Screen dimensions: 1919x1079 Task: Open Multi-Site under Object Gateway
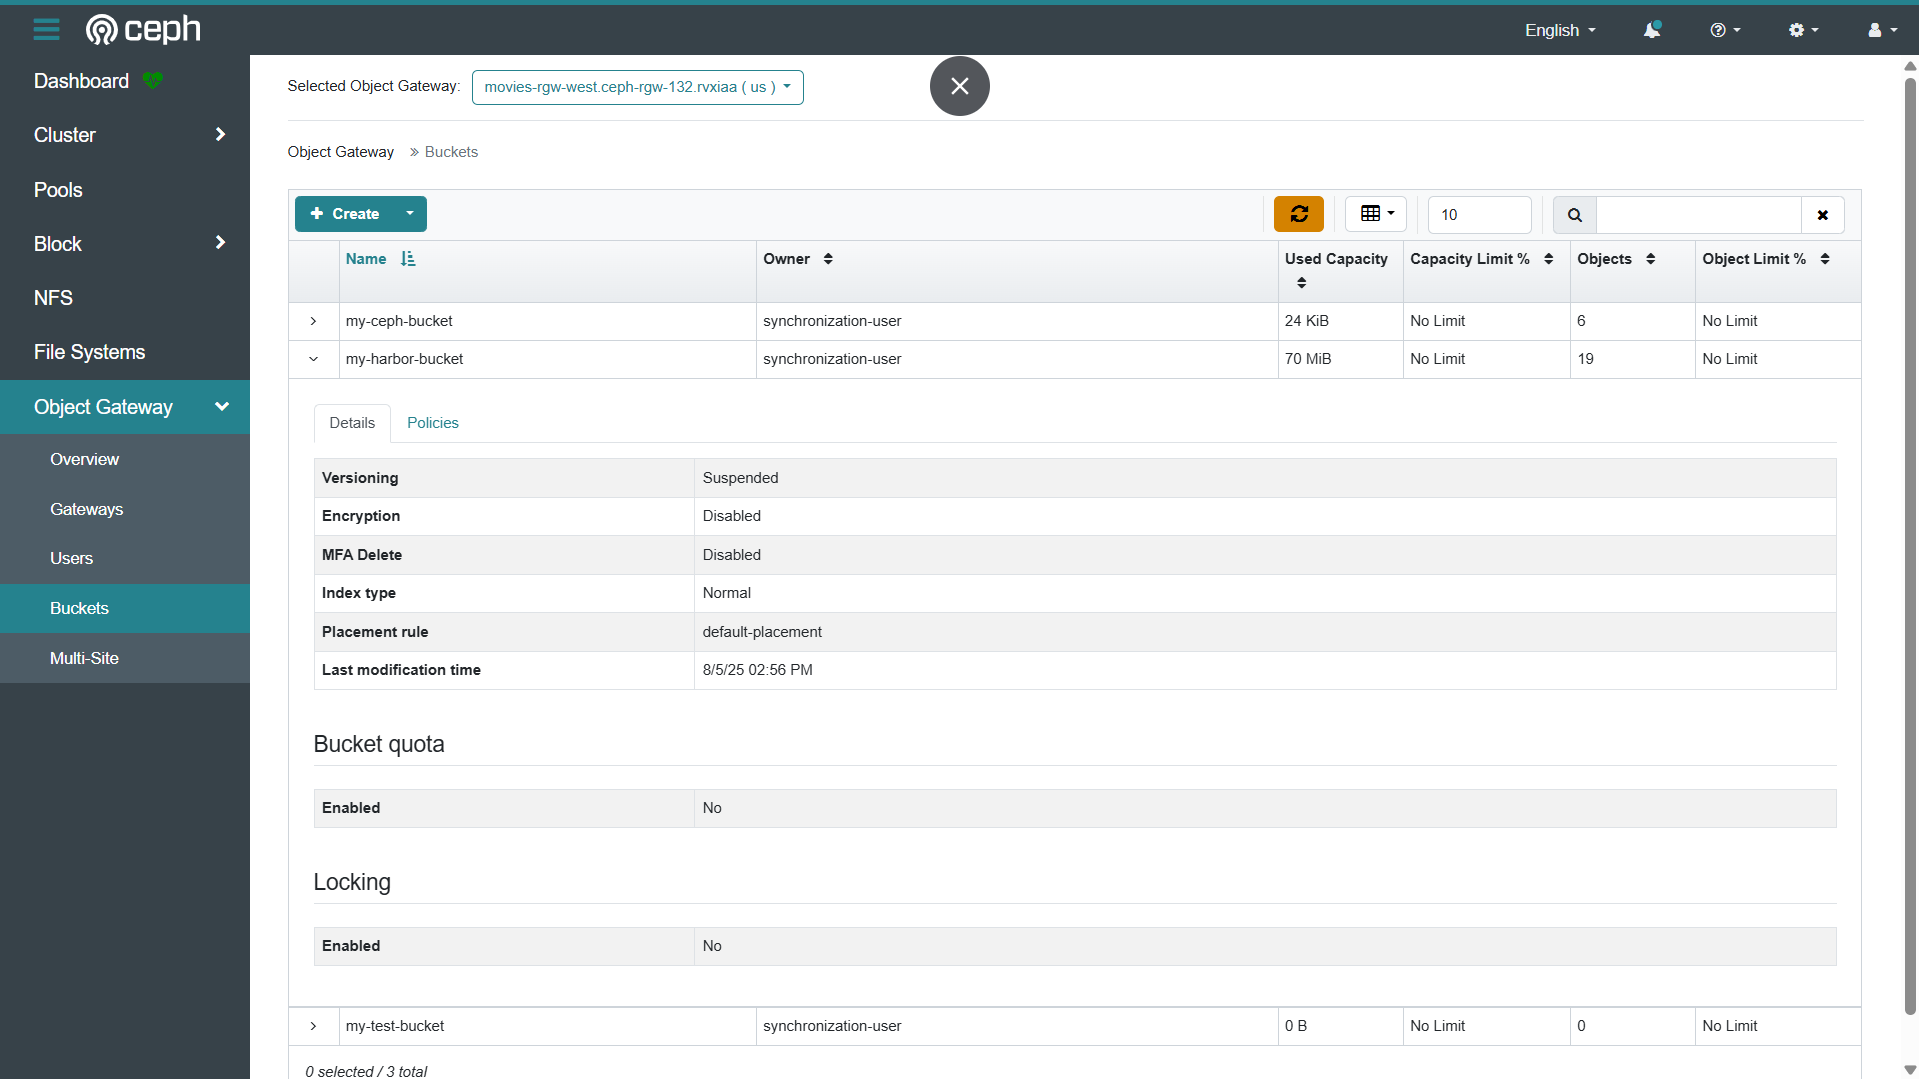pos(84,658)
